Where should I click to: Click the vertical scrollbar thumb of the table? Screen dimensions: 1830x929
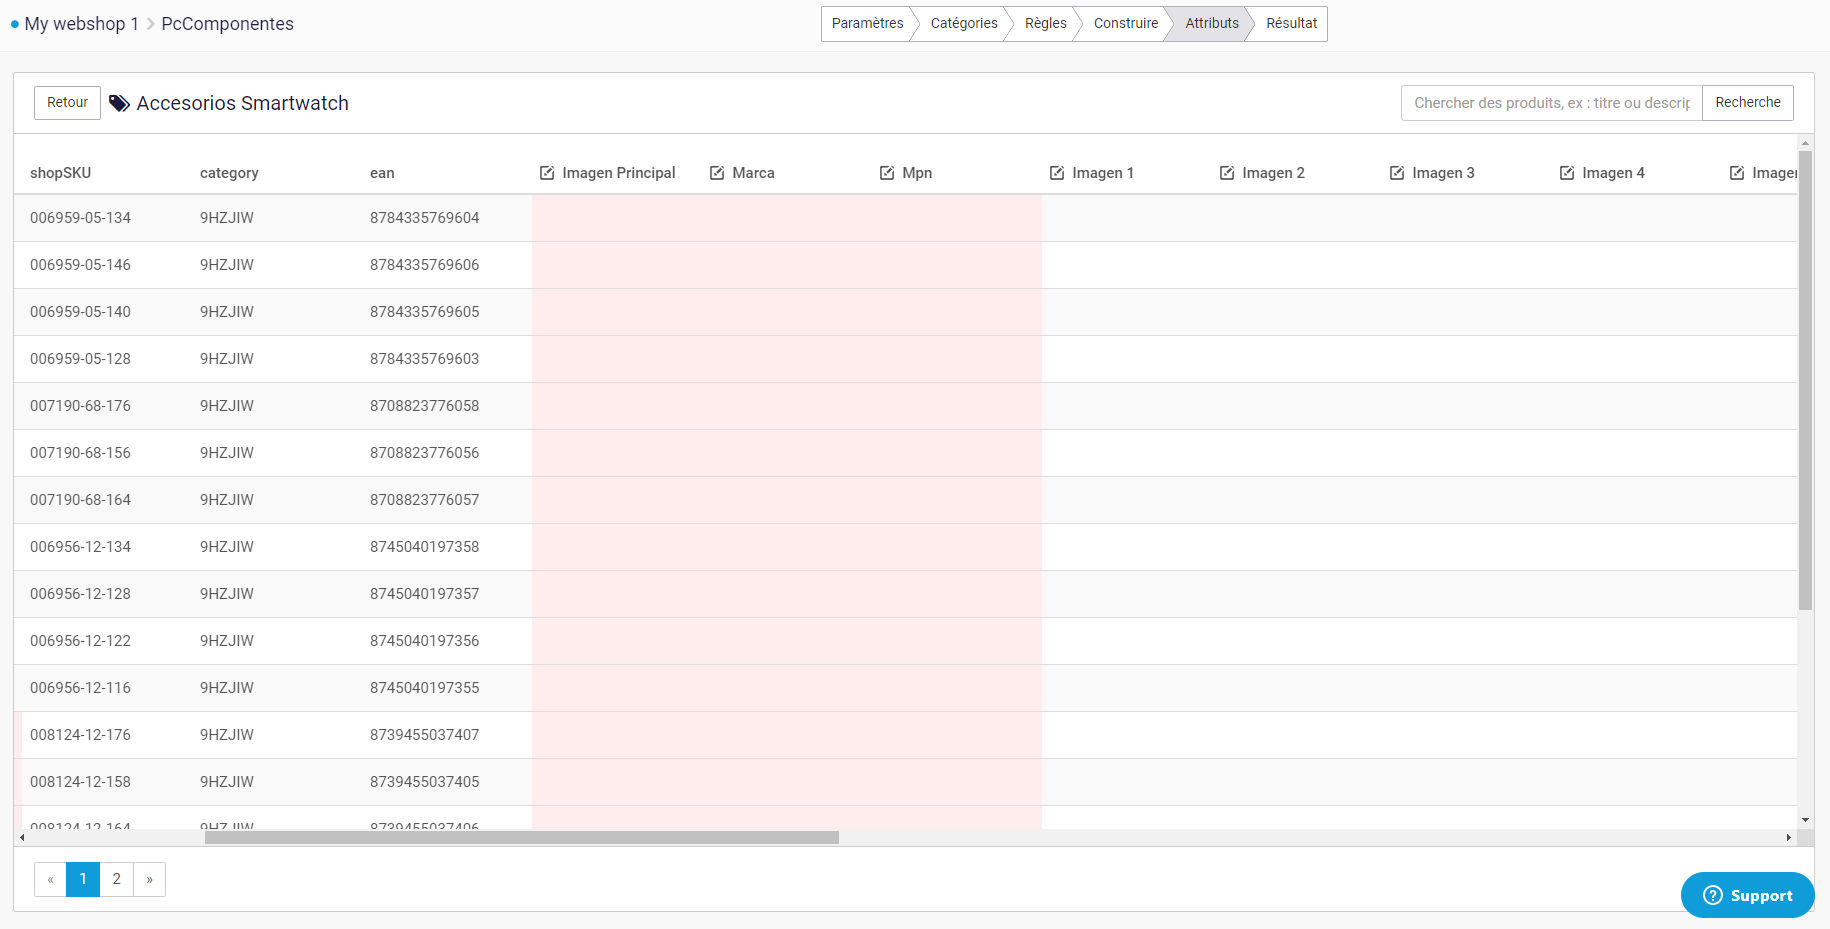[1805, 380]
